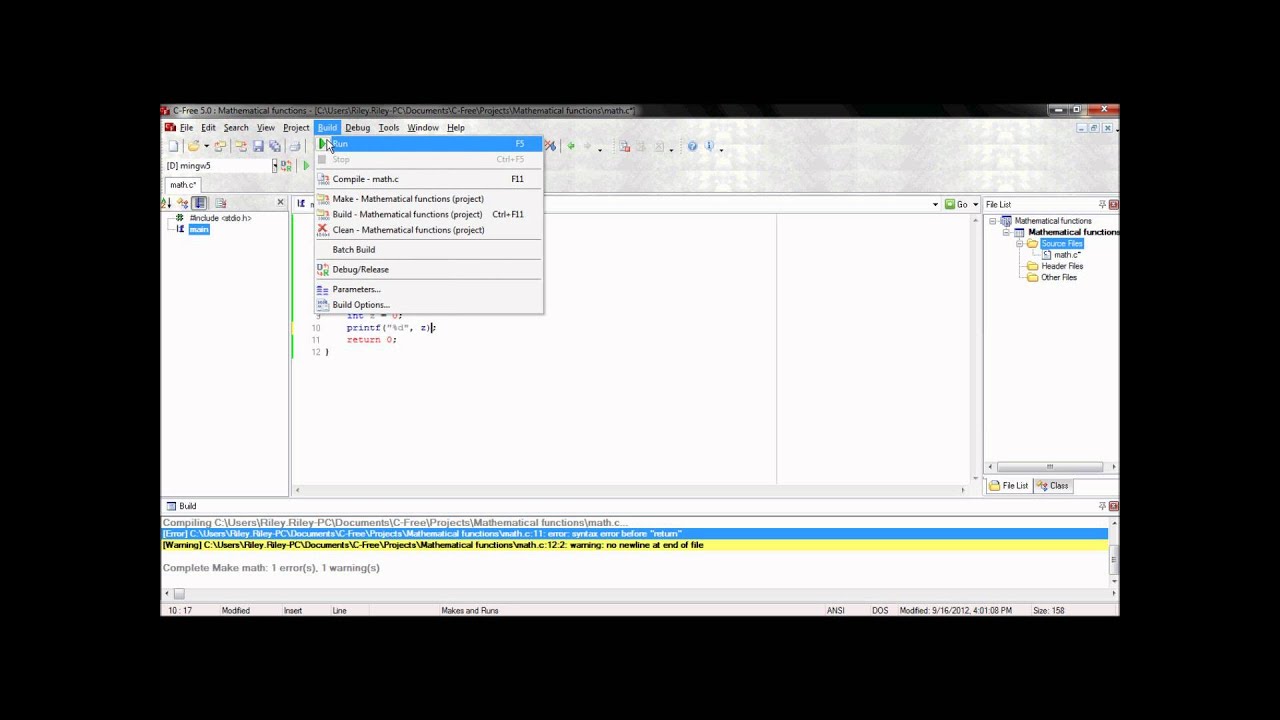Open the Help menu
This screenshot has height=720, width=1280.
click(456, 128)
